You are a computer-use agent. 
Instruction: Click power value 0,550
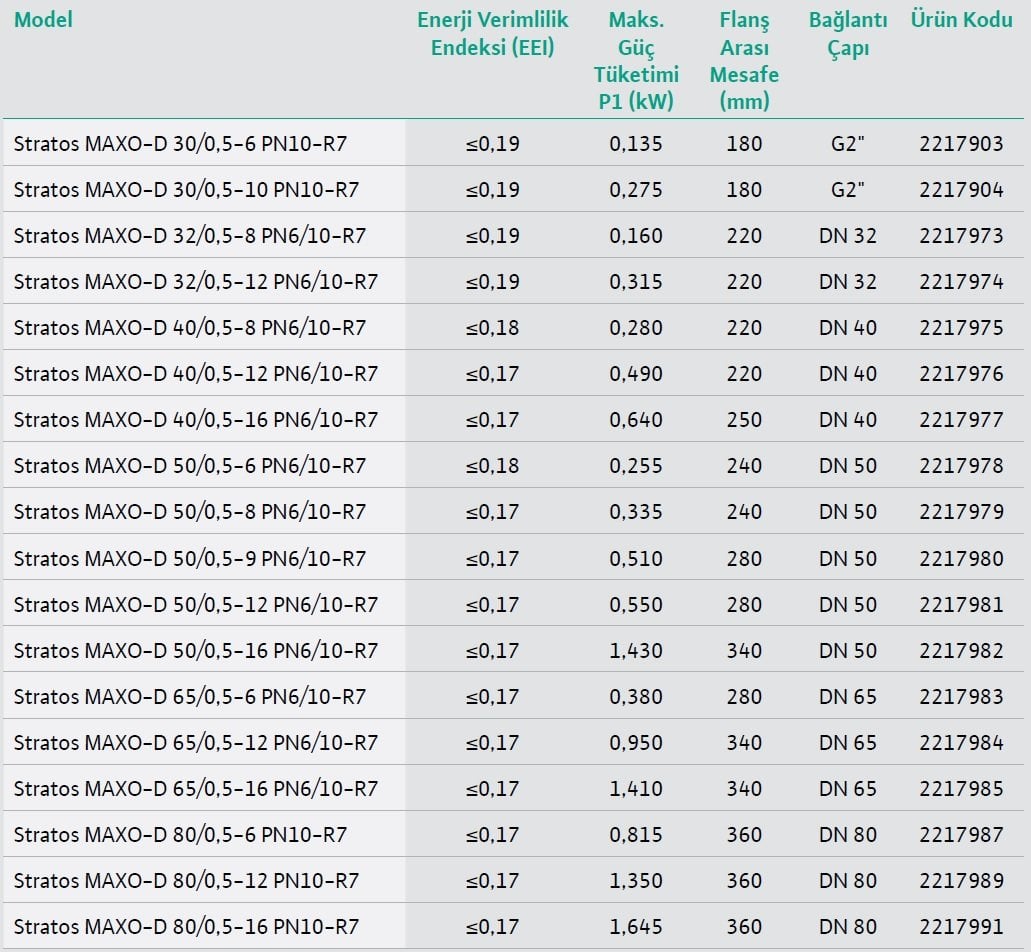(x=636, y=604)
